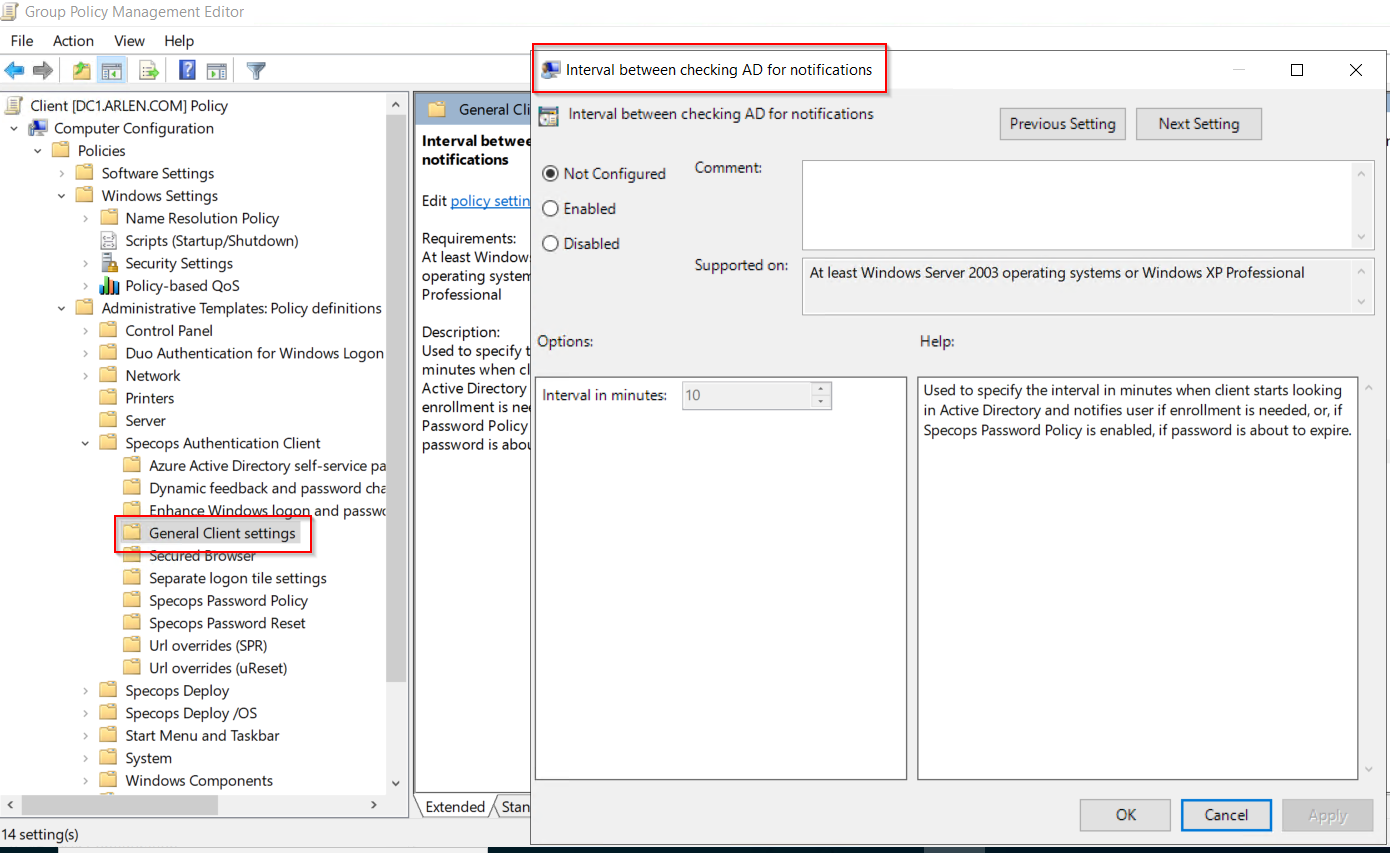Expand Duo Authentication for Windows Logon node
Viewport: 1390px width, 853px height.
point(86,353)
